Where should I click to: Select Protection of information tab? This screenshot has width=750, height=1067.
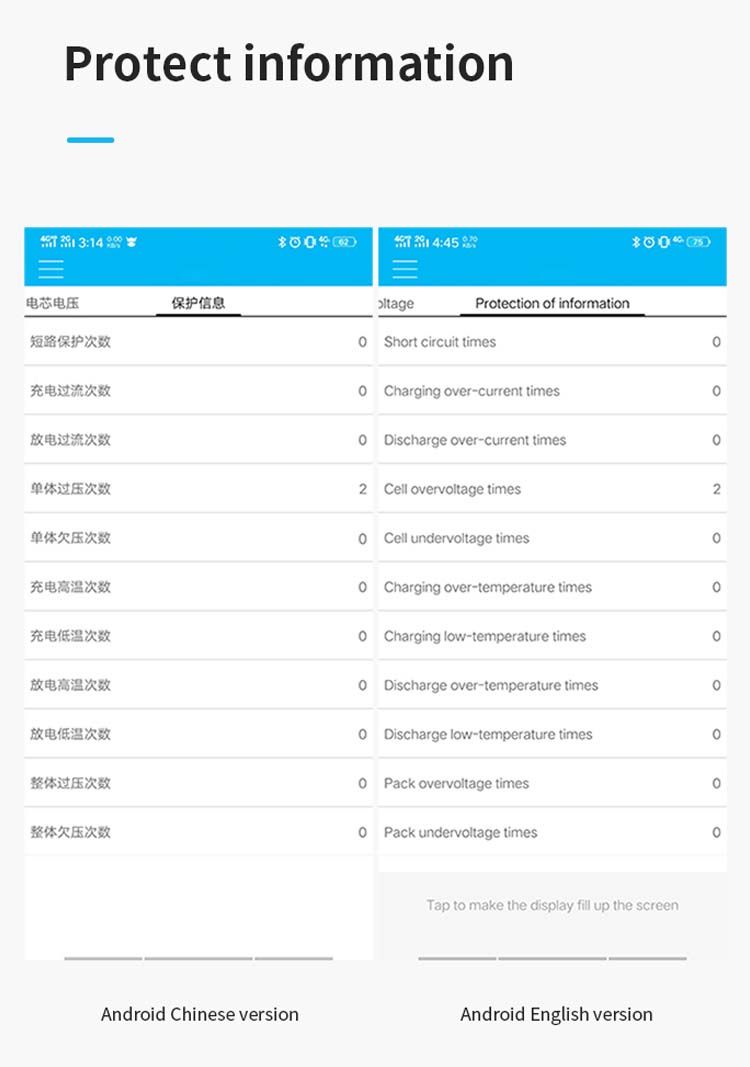pos(552,303)
